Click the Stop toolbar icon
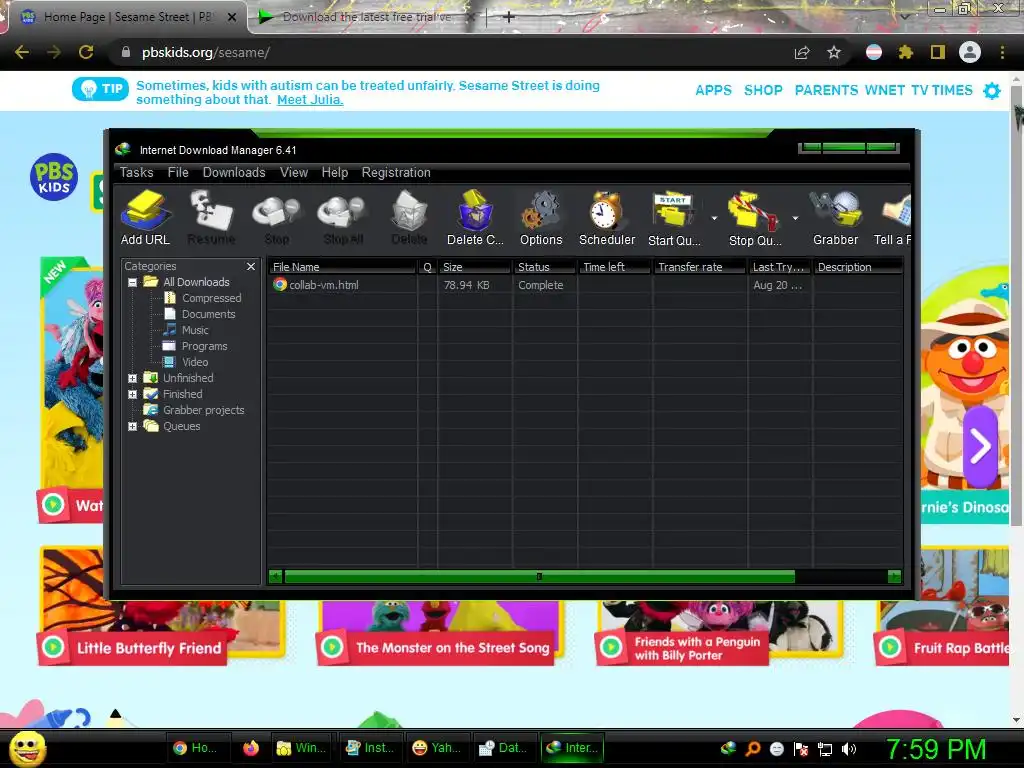 277,218
